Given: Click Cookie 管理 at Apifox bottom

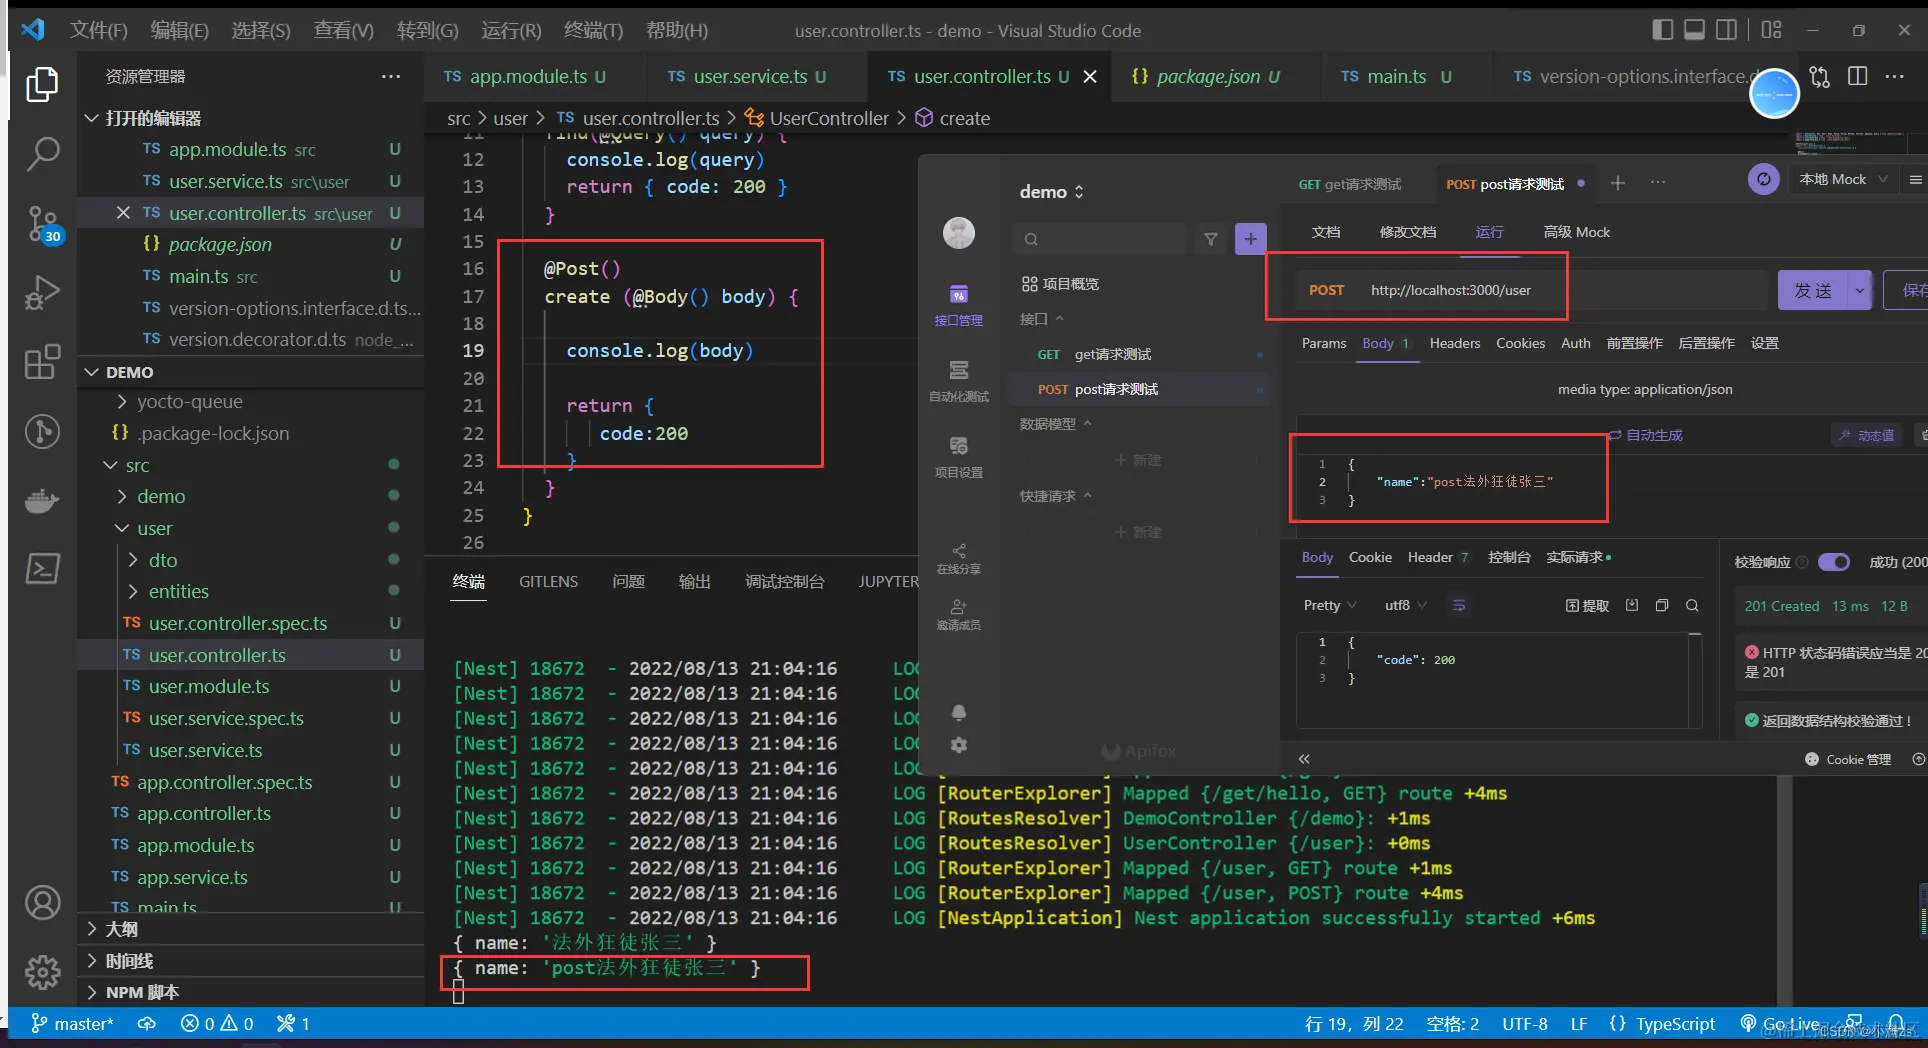Looking at the screenshot, I should click(x=1848, y=759).
